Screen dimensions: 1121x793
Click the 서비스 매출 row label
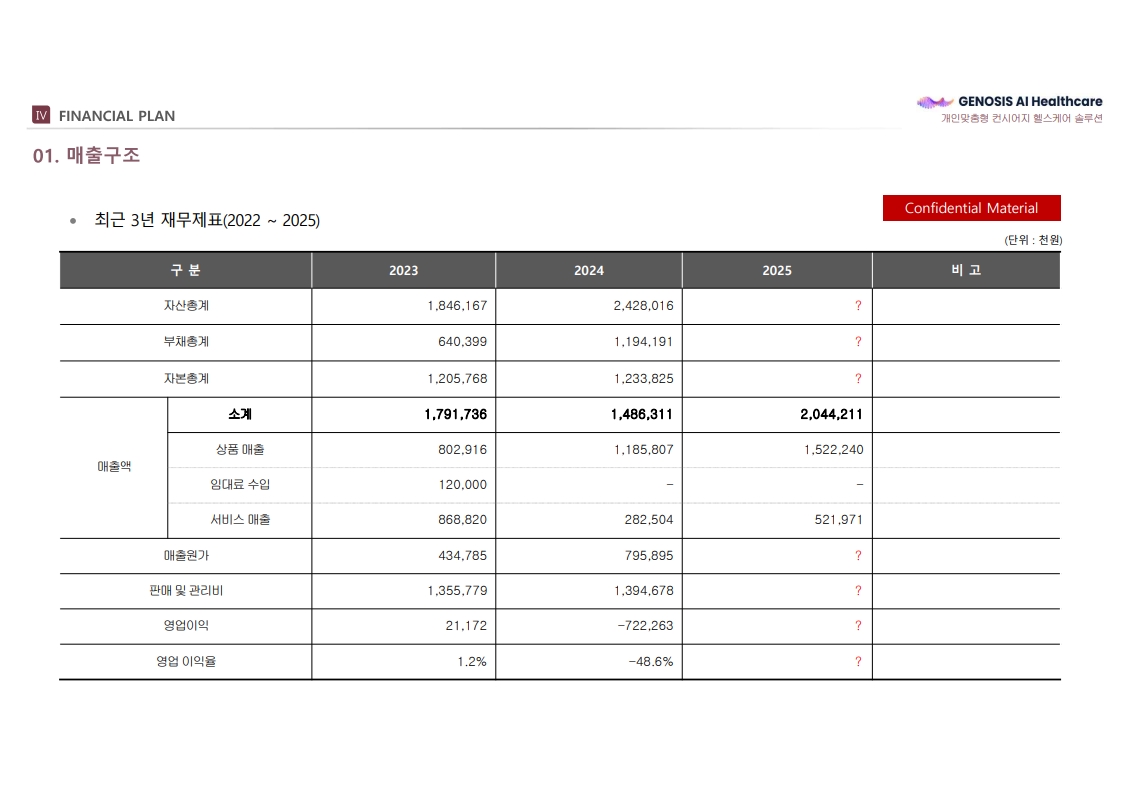(239, 520)
